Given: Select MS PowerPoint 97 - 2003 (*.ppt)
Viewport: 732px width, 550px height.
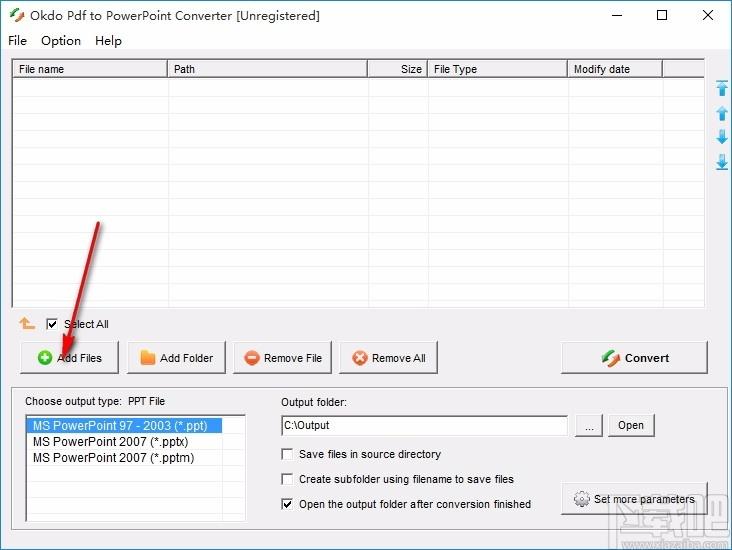Looking at the screenshot, I should (x=124, y=426).
